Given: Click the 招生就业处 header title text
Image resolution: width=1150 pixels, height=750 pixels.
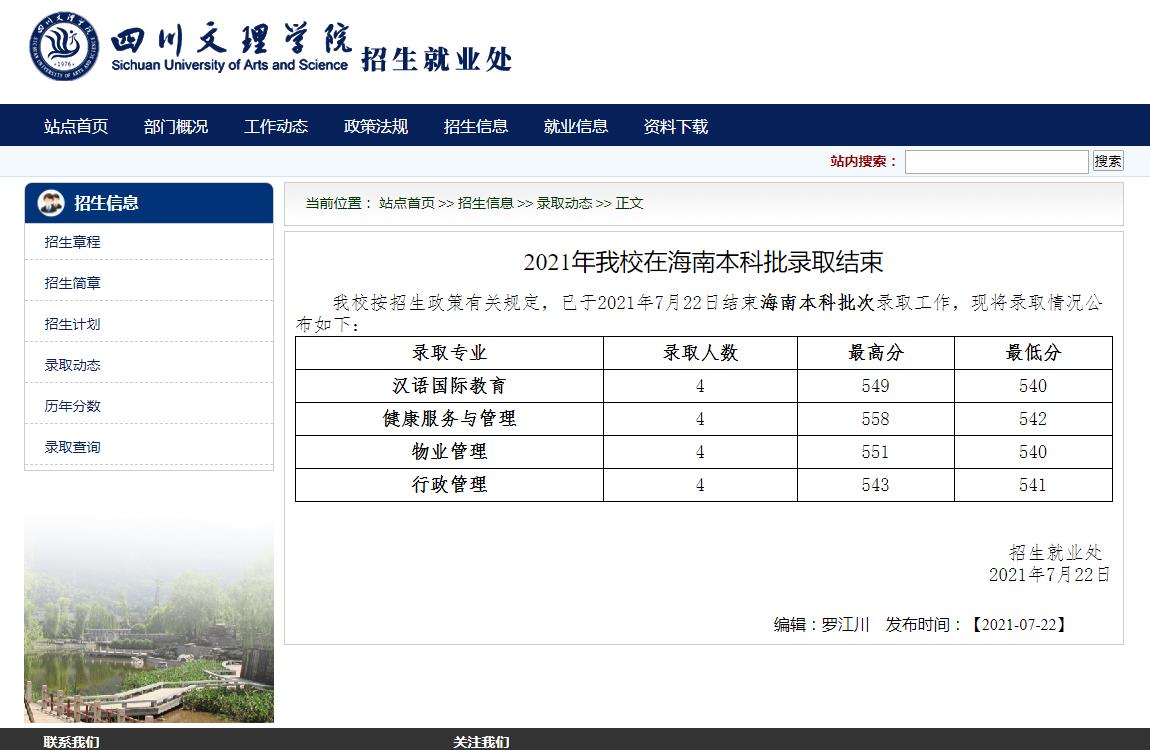Looking at the screenshot, I should point(436,59).
